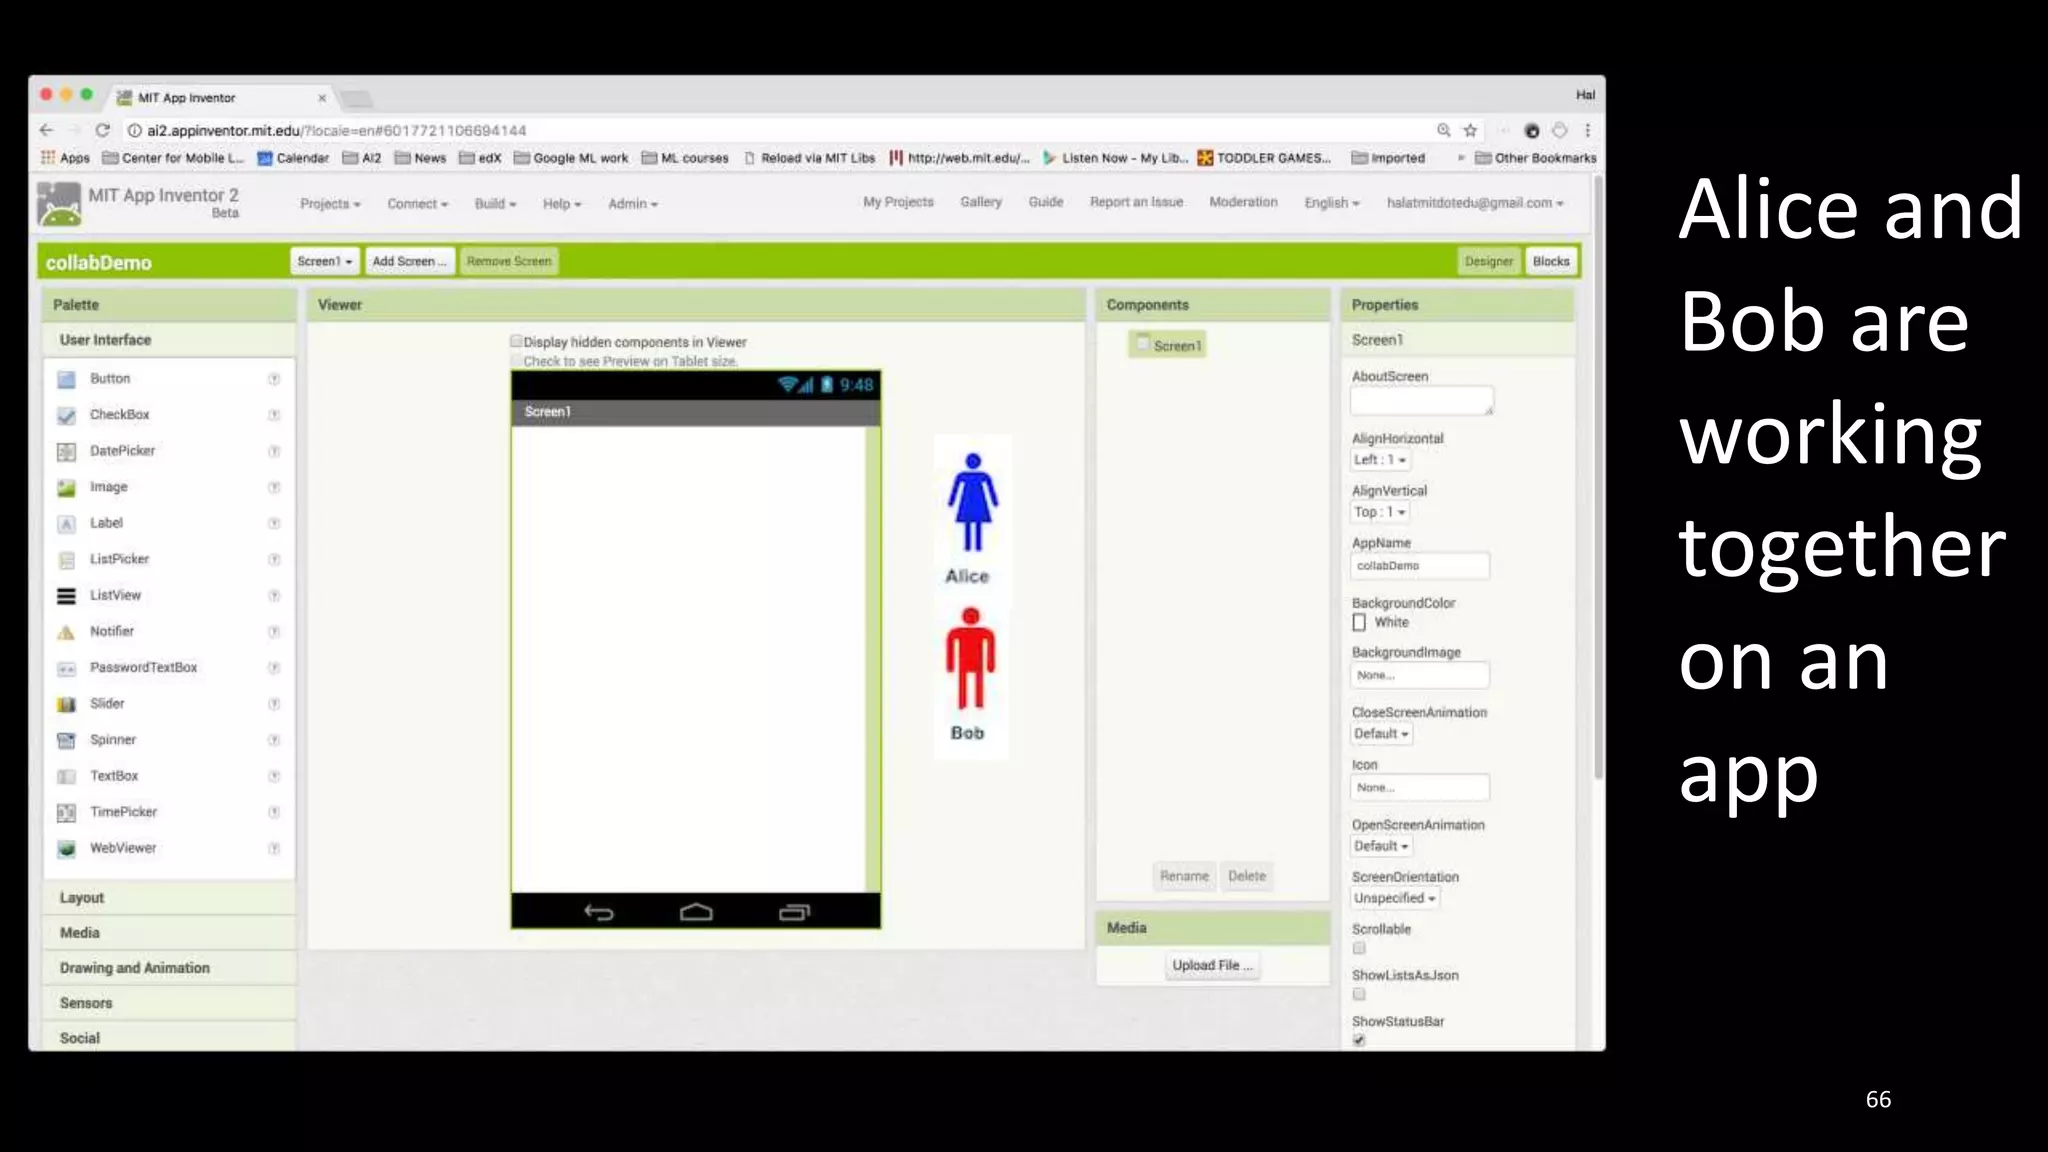This screenshot has width=2048, height=1152.
Task: Open AlignVertical Top dropdown
Action: (1380, 512)
